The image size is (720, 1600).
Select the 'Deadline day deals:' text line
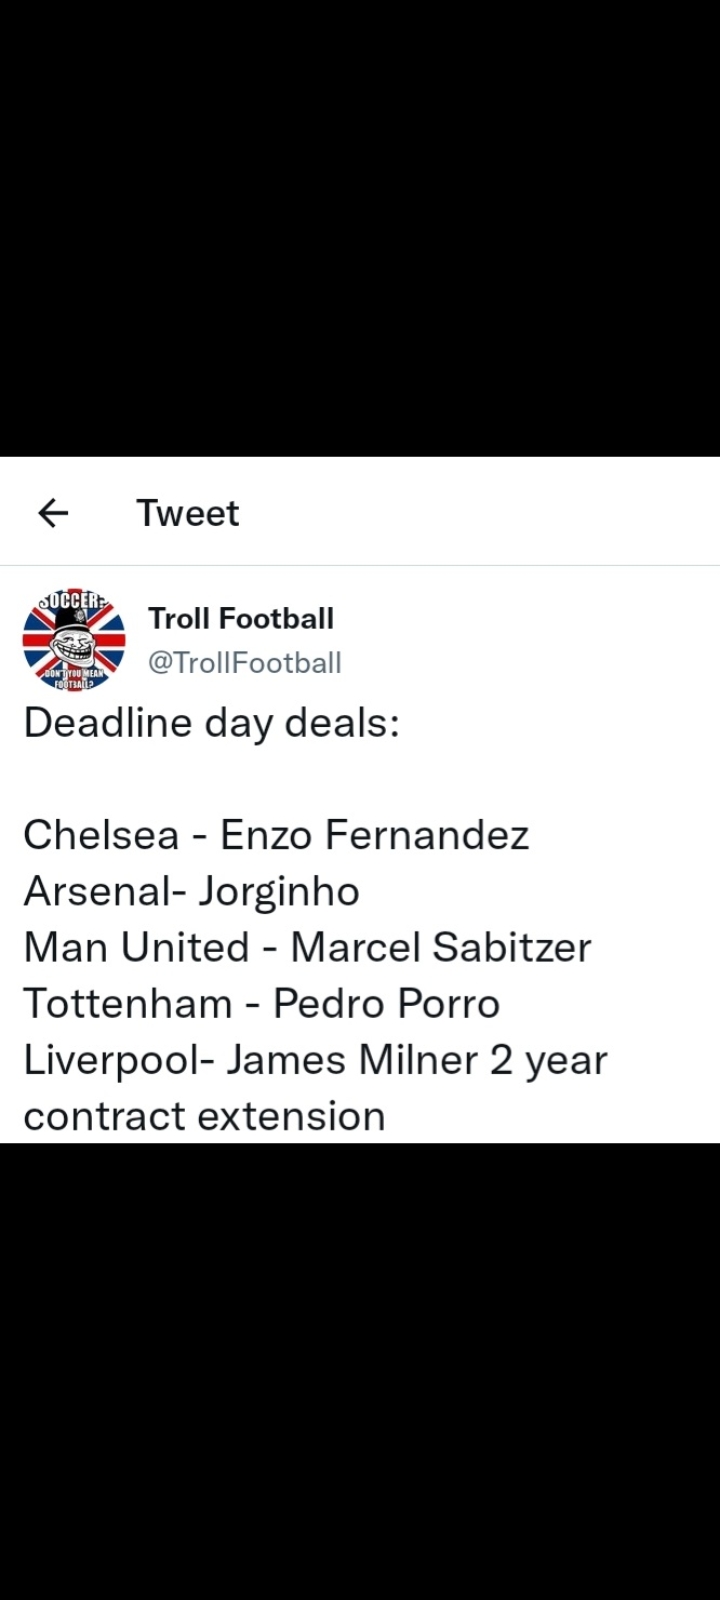[x=212, y=722]
